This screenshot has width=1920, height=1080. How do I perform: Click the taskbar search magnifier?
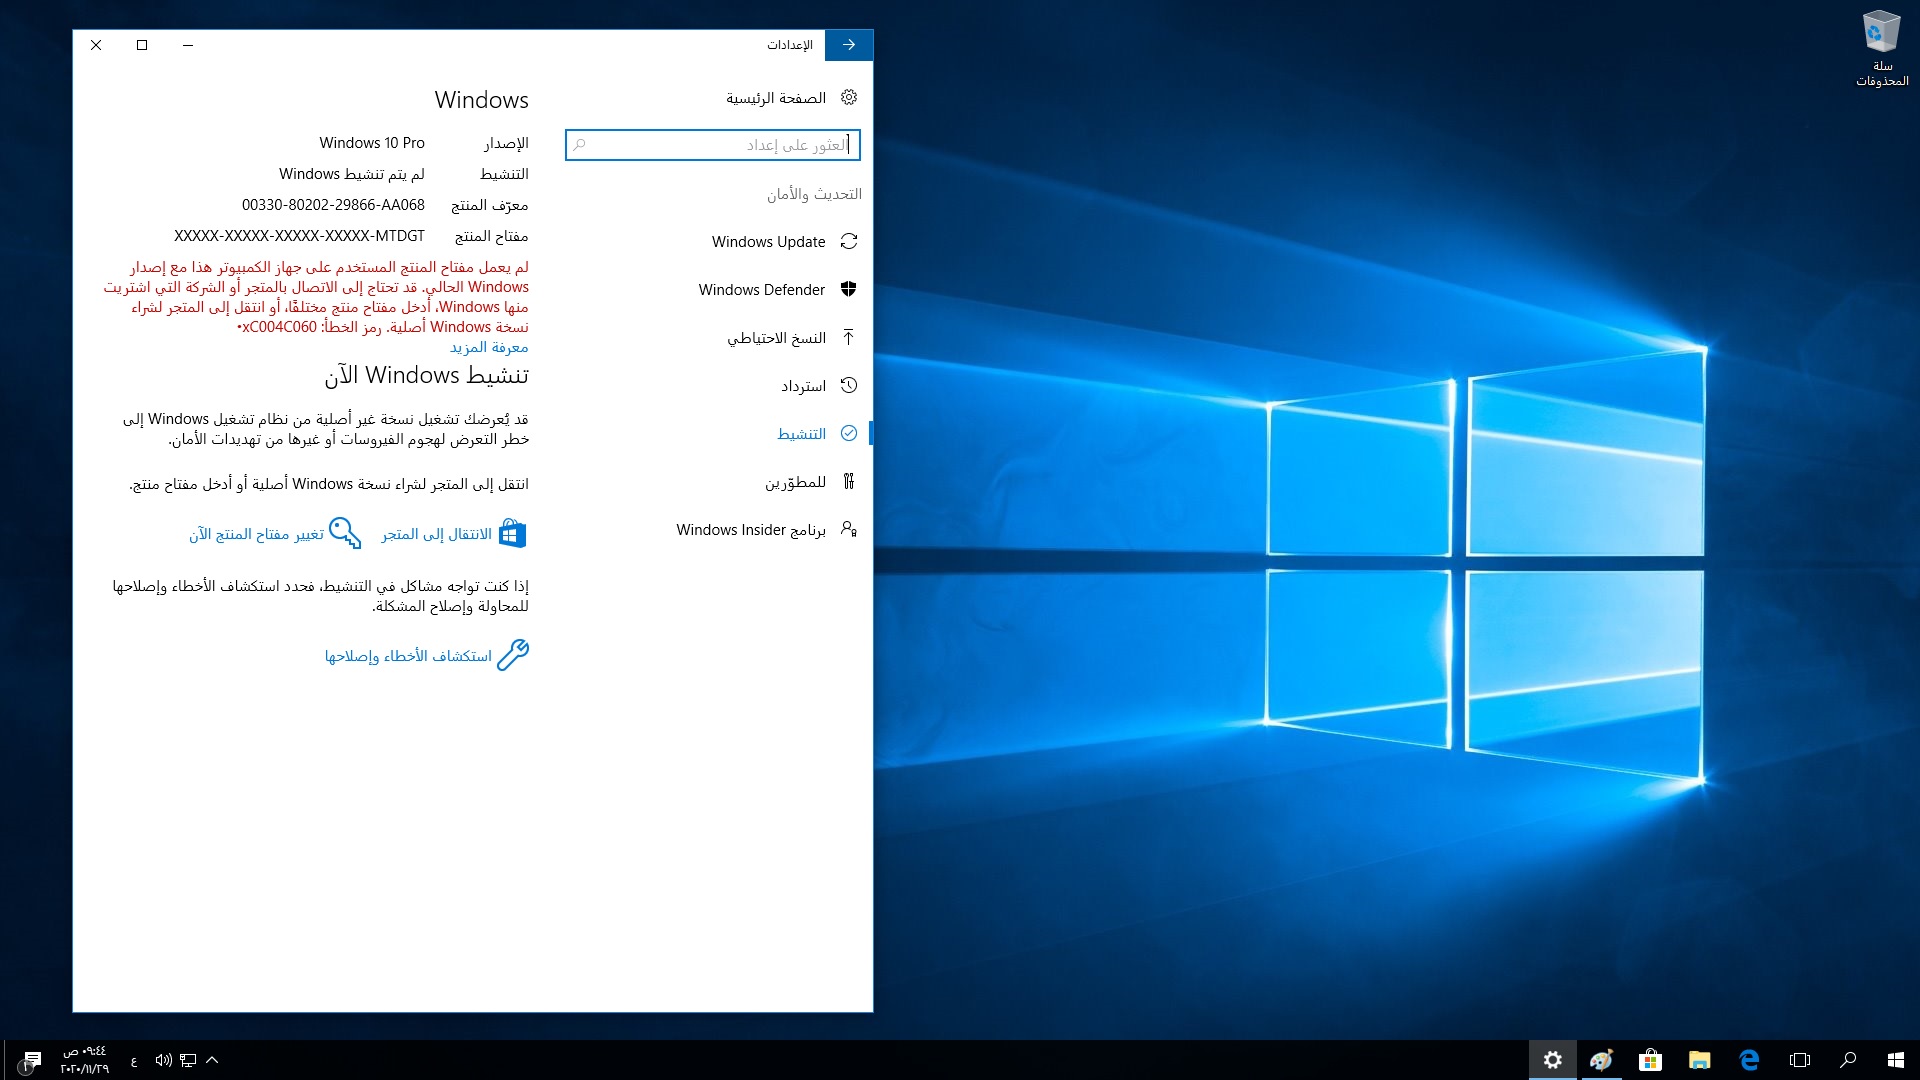pyautogui.click(x=1848, y=1060)
